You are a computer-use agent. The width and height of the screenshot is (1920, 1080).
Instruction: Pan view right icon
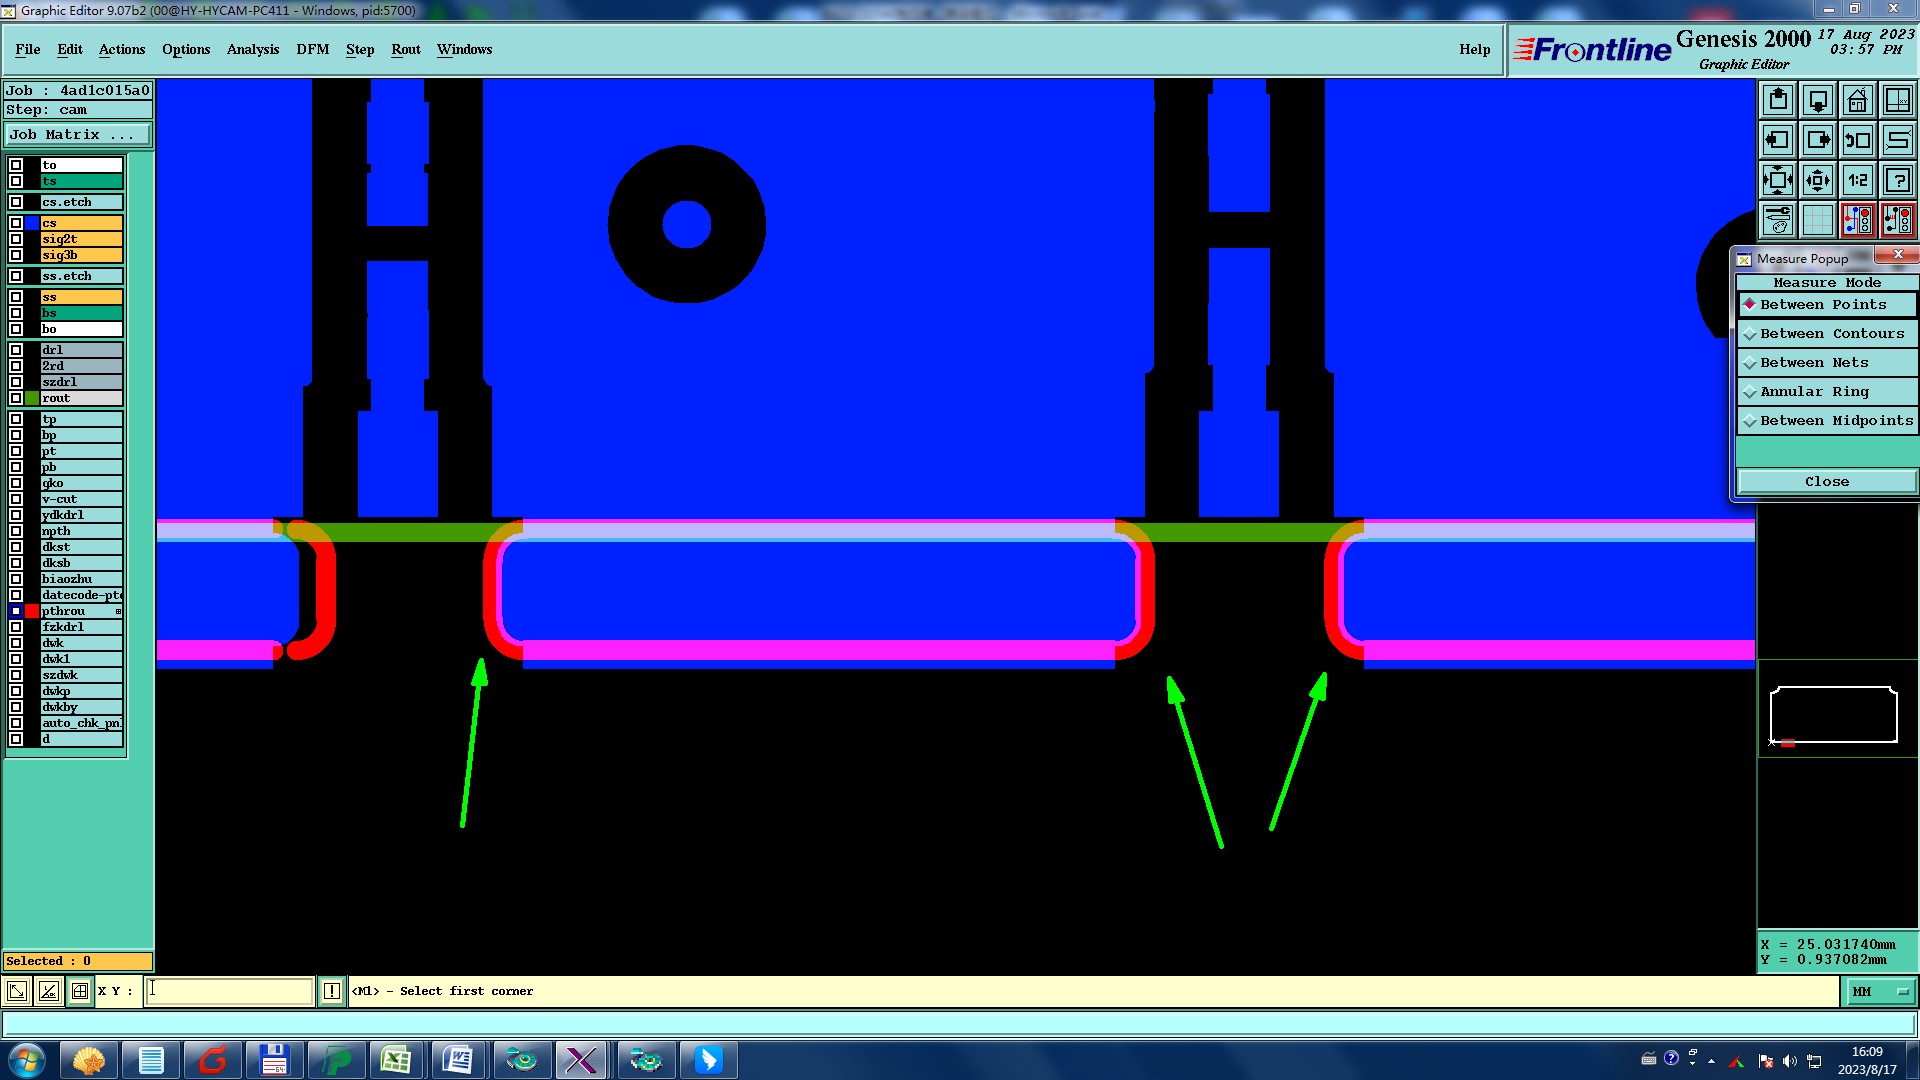click(1817, 140)
